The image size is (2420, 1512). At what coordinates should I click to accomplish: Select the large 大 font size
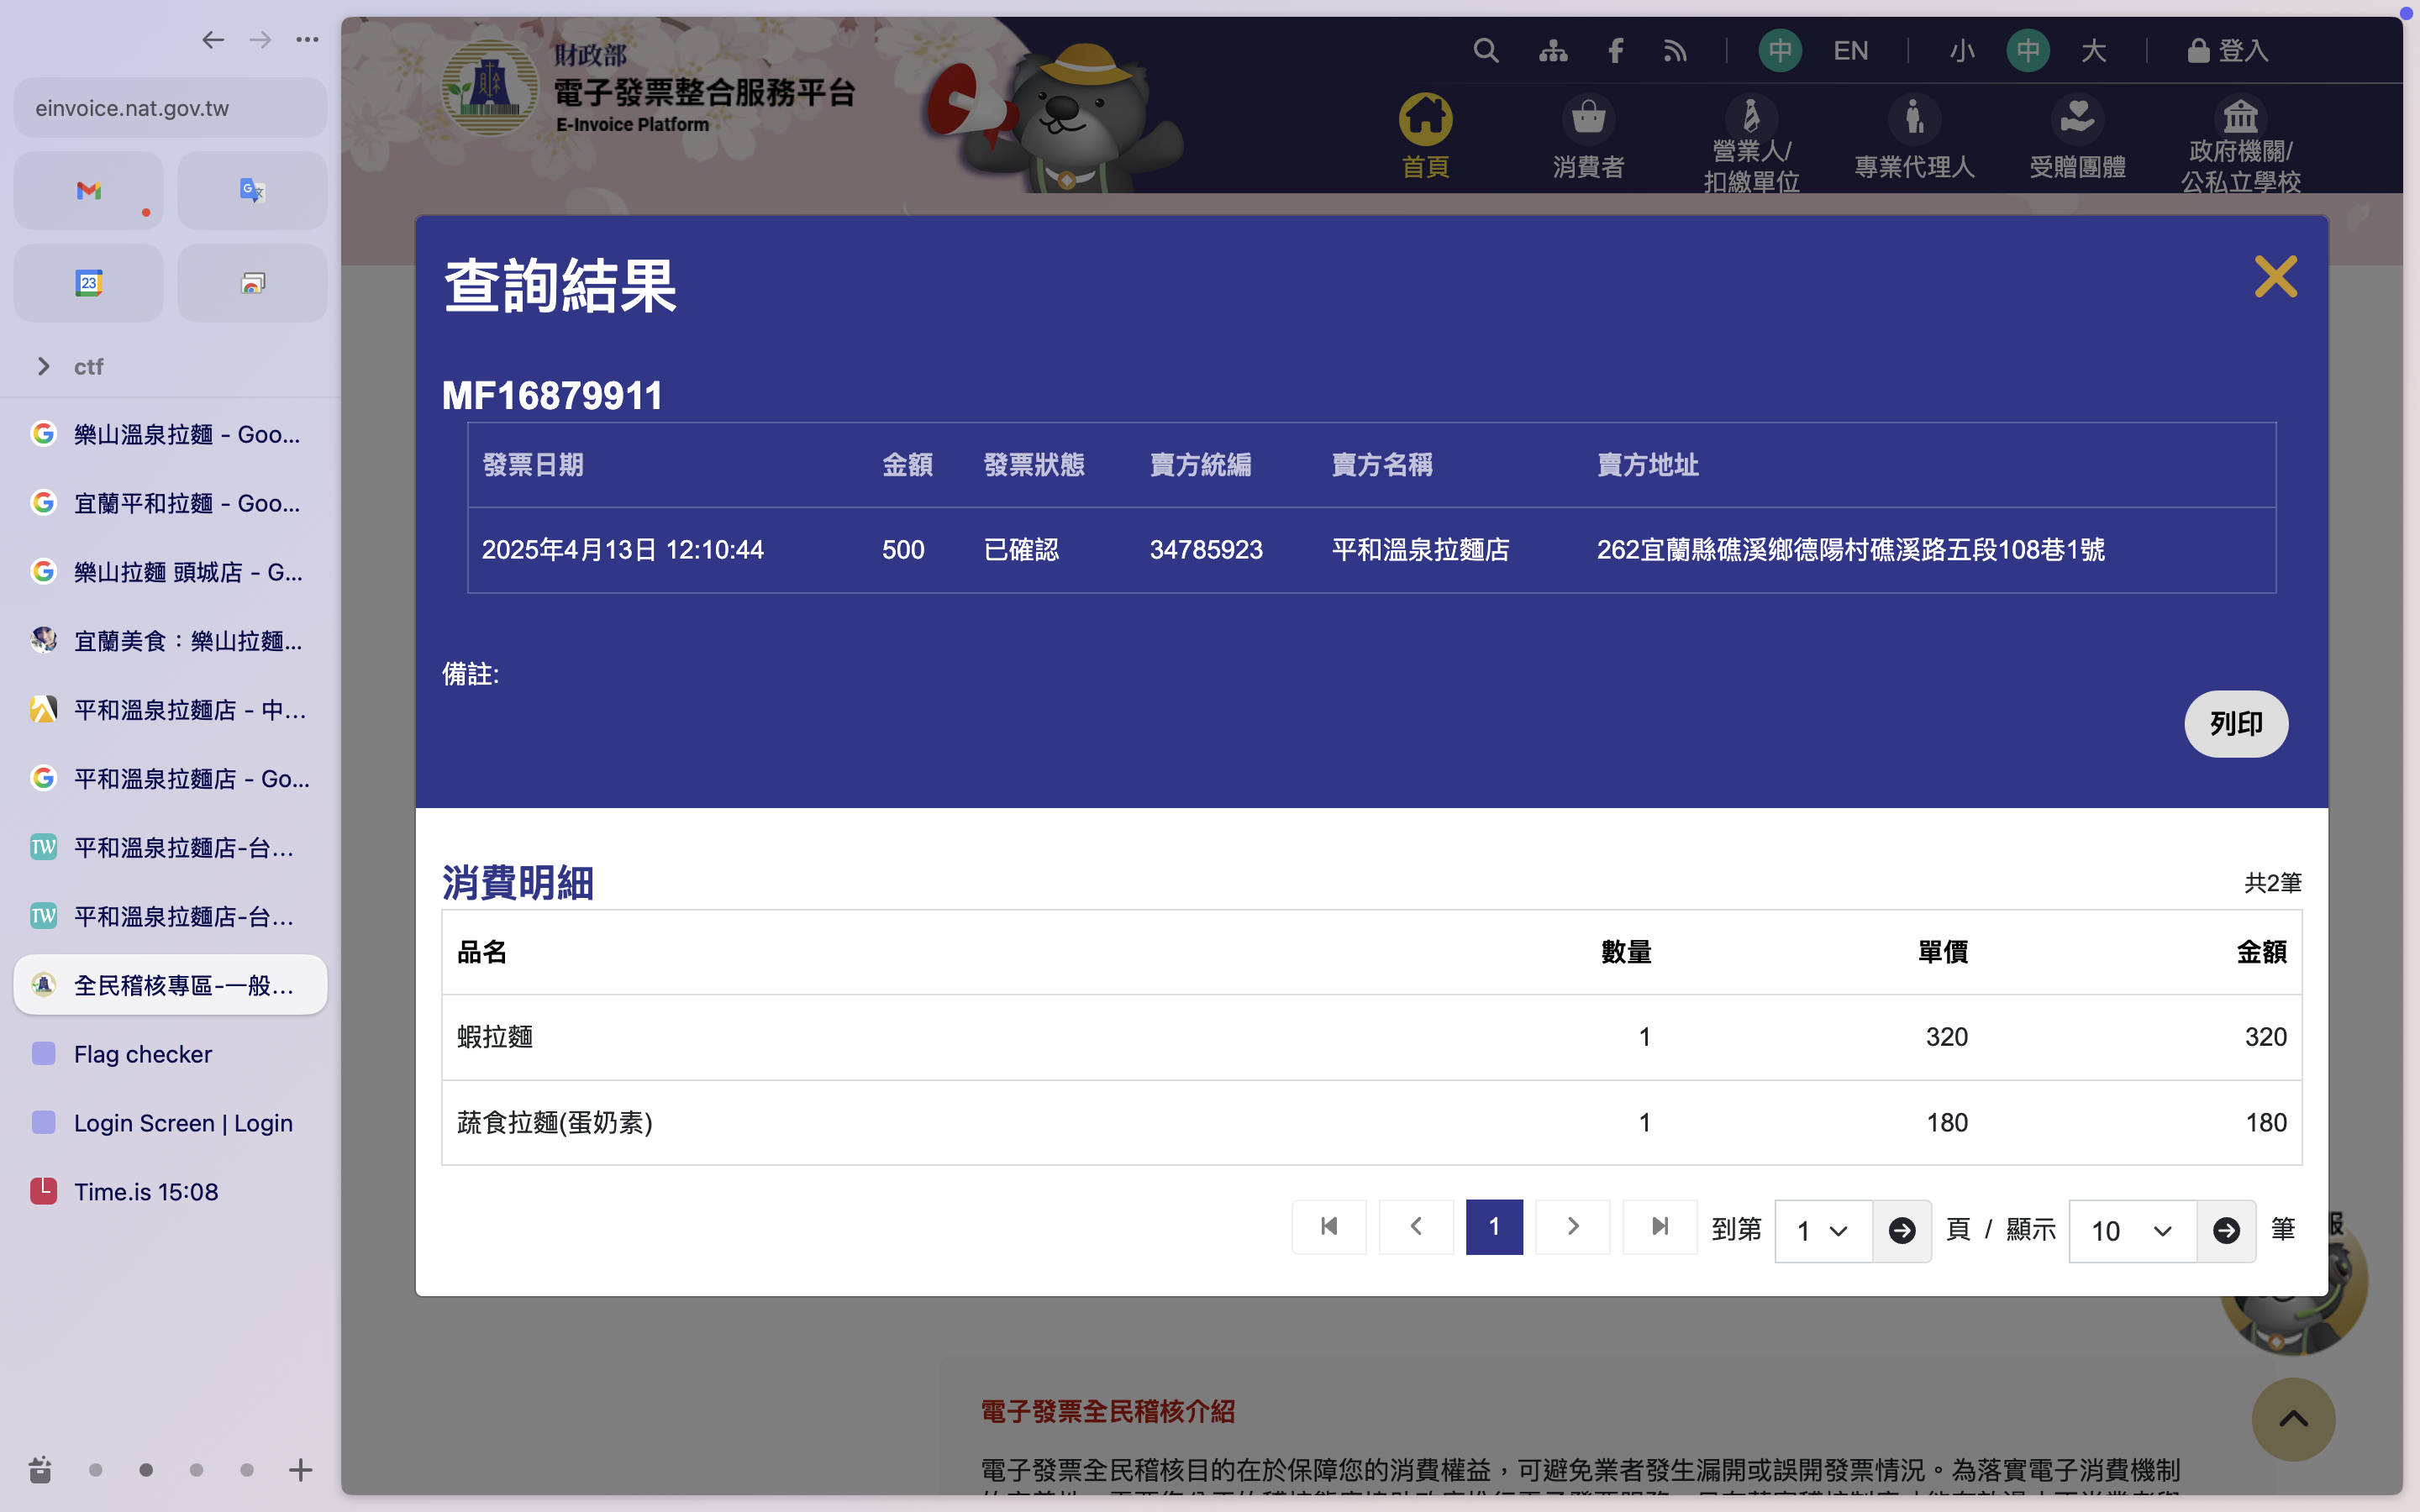pyautogui.click(x=2093, y=50)
